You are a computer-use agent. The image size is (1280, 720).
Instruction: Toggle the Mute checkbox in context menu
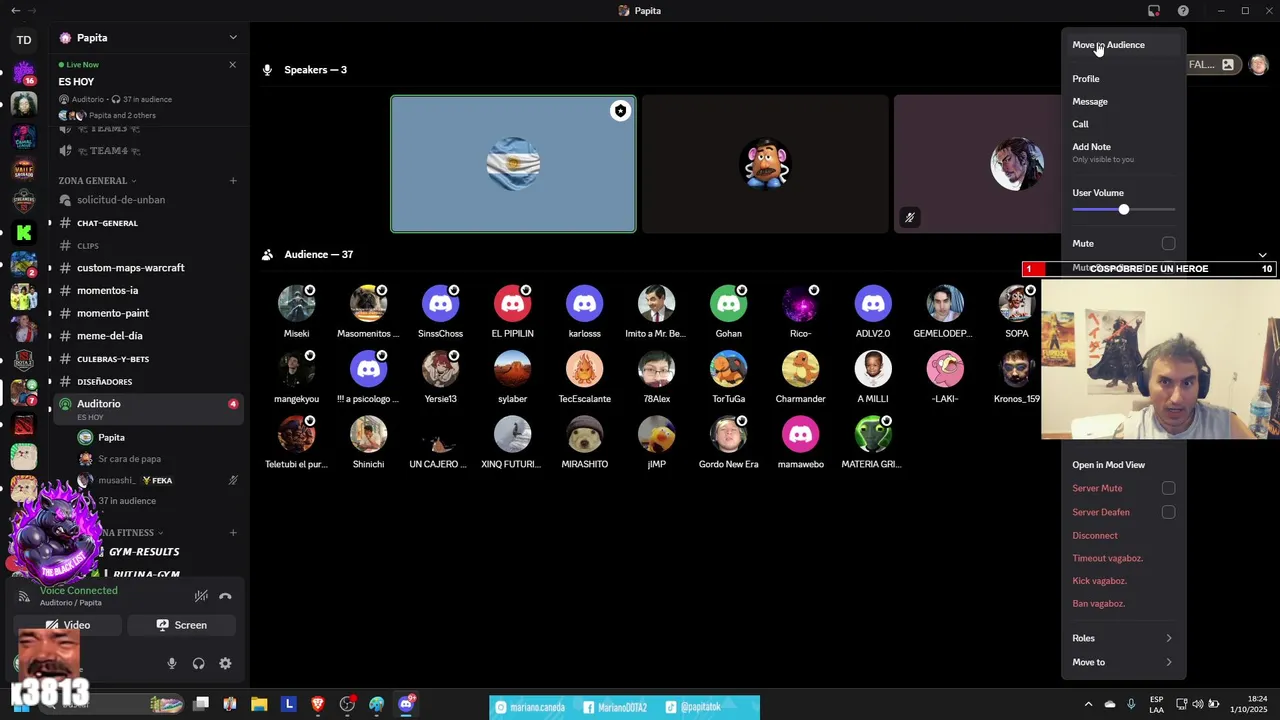click(1168, 243)
